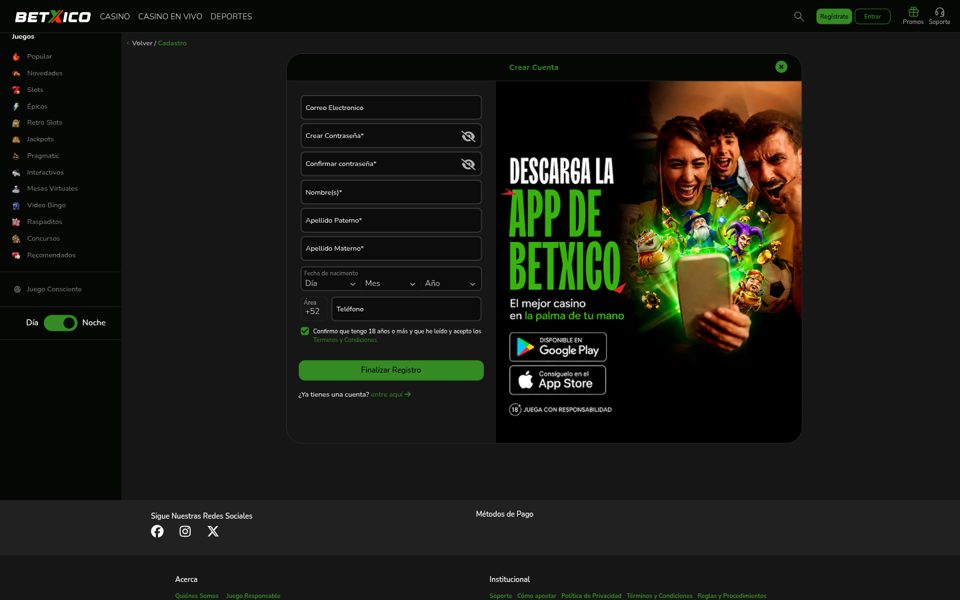Select the Slots icon in sidebar

pyautogui.click(x=16, y=89)
